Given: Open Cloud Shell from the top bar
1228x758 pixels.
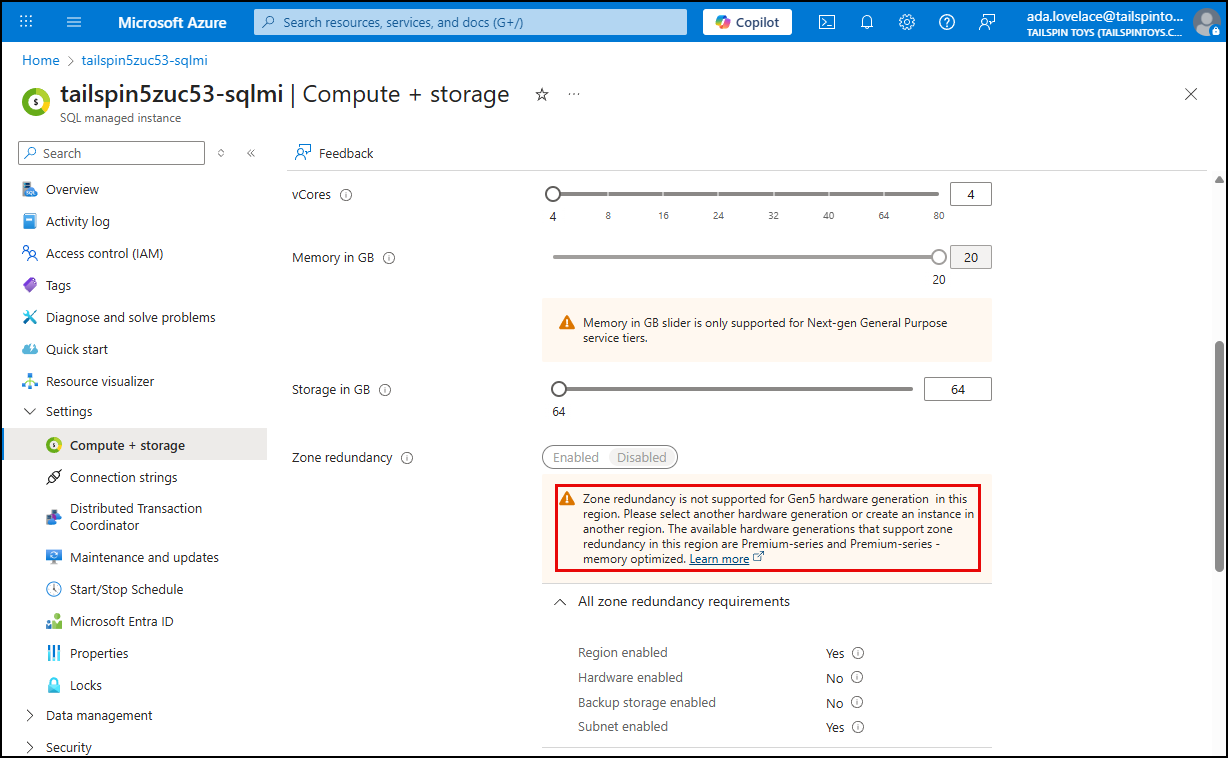Looking at the screenshot, I should pyautogui.click(x=827, y=22).
